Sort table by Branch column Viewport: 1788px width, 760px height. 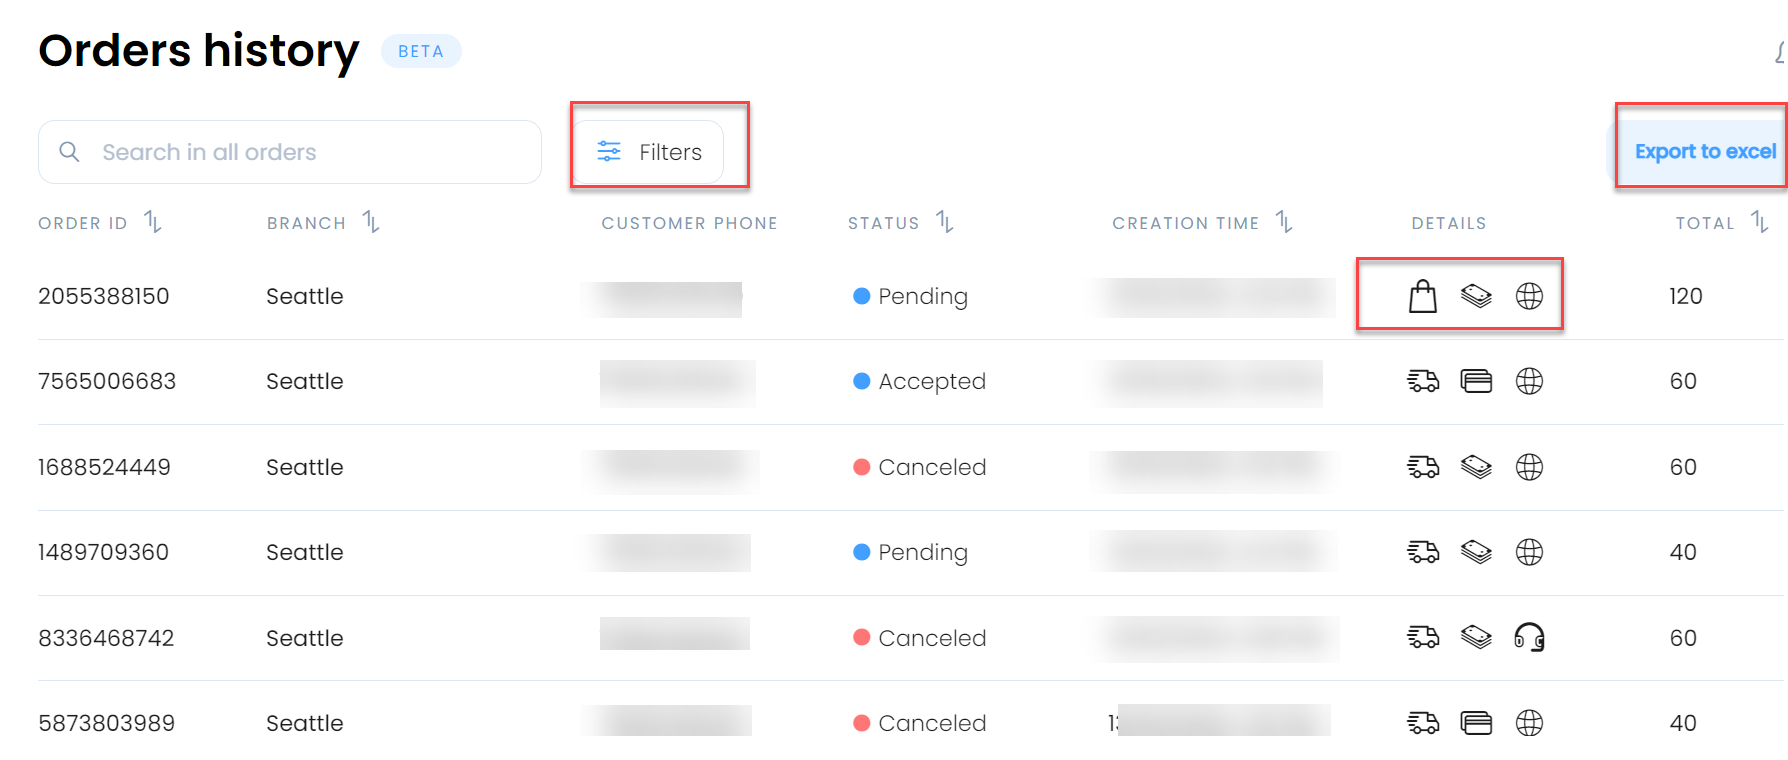pos(371,221)
